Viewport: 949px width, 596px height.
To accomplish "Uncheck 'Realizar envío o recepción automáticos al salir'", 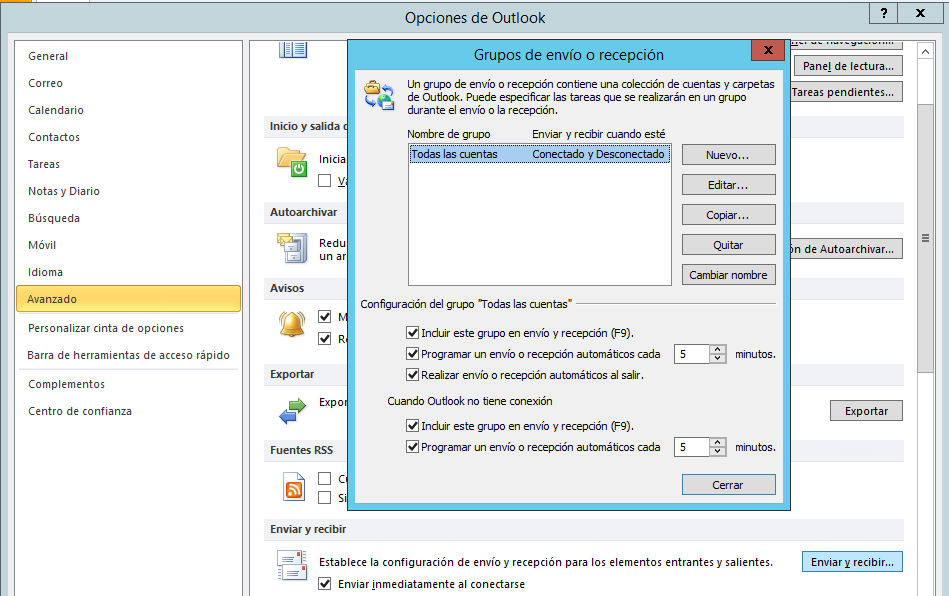I will click(x=413, y=375).
